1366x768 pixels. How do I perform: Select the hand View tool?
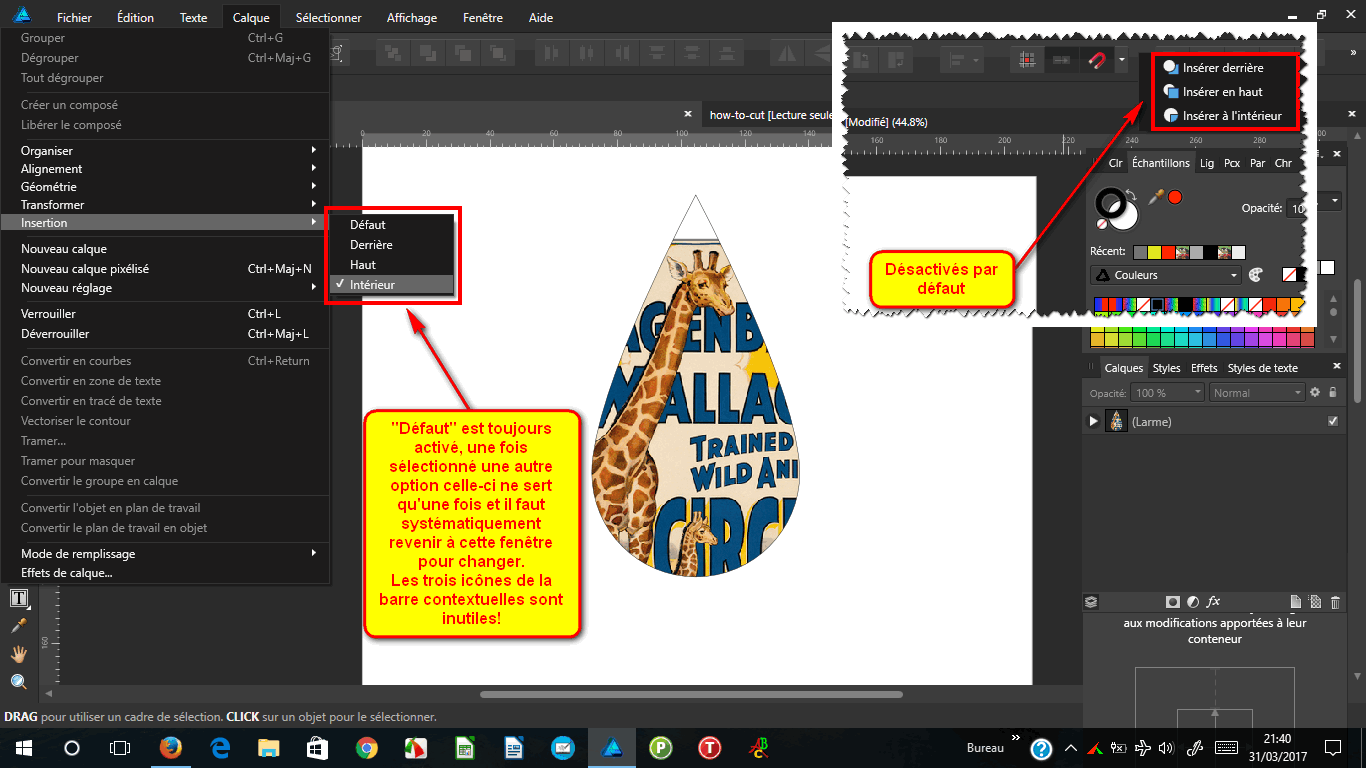click(18, 654)
